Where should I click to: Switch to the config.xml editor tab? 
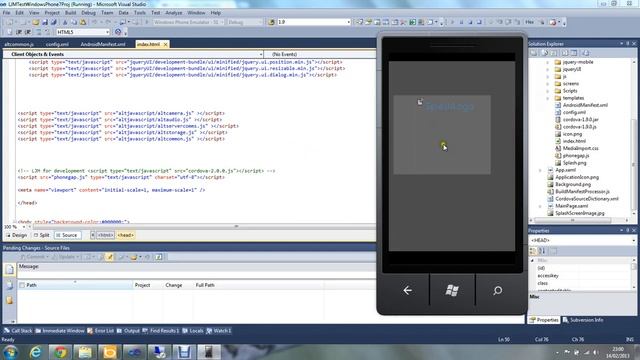coord(57,44)
